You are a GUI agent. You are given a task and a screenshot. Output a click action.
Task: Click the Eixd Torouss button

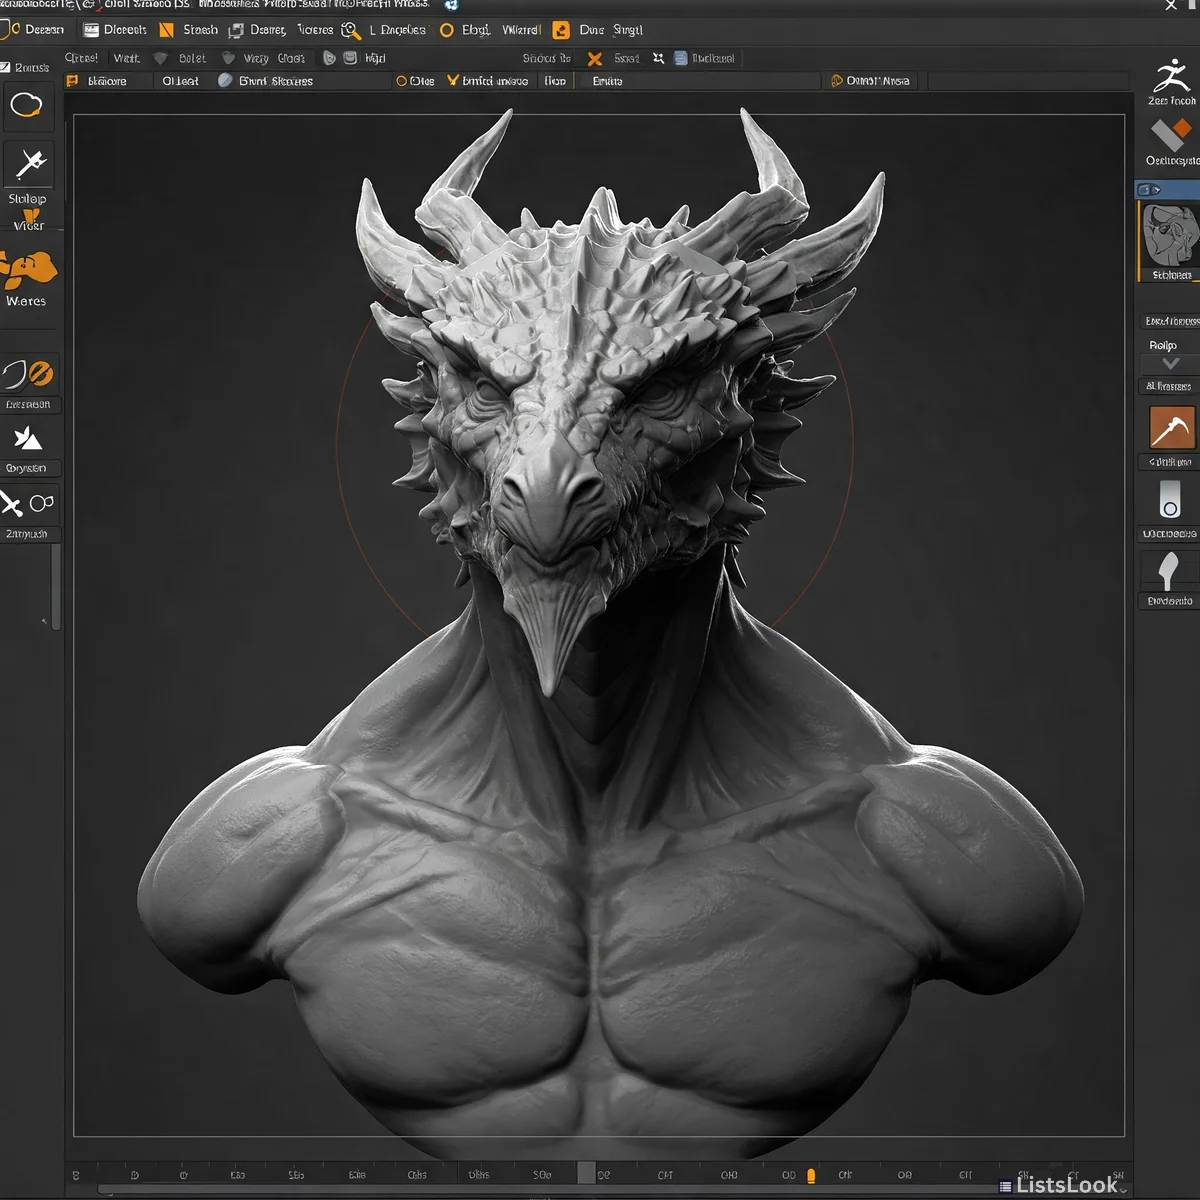tap(1172, 321)
